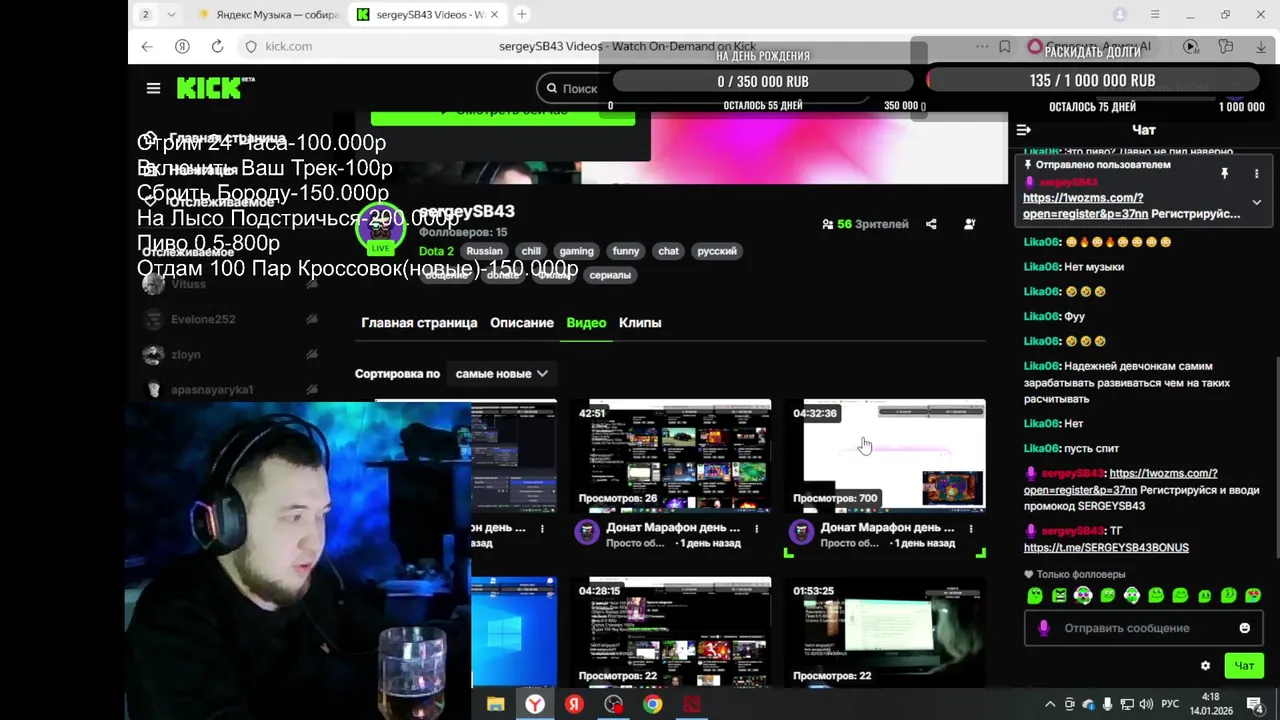Select the Dota 2 category link
Screen dimensions: 1280x720
[x=436, y=251]
